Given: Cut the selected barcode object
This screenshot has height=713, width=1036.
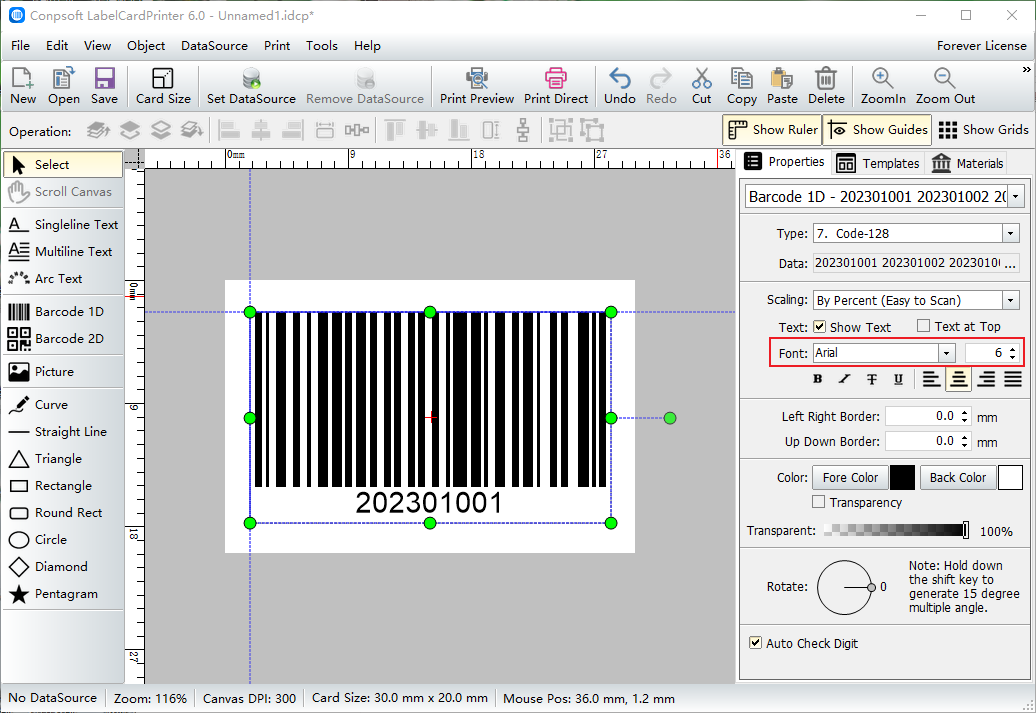Looking at the screenshot, I should pos(702,86).
